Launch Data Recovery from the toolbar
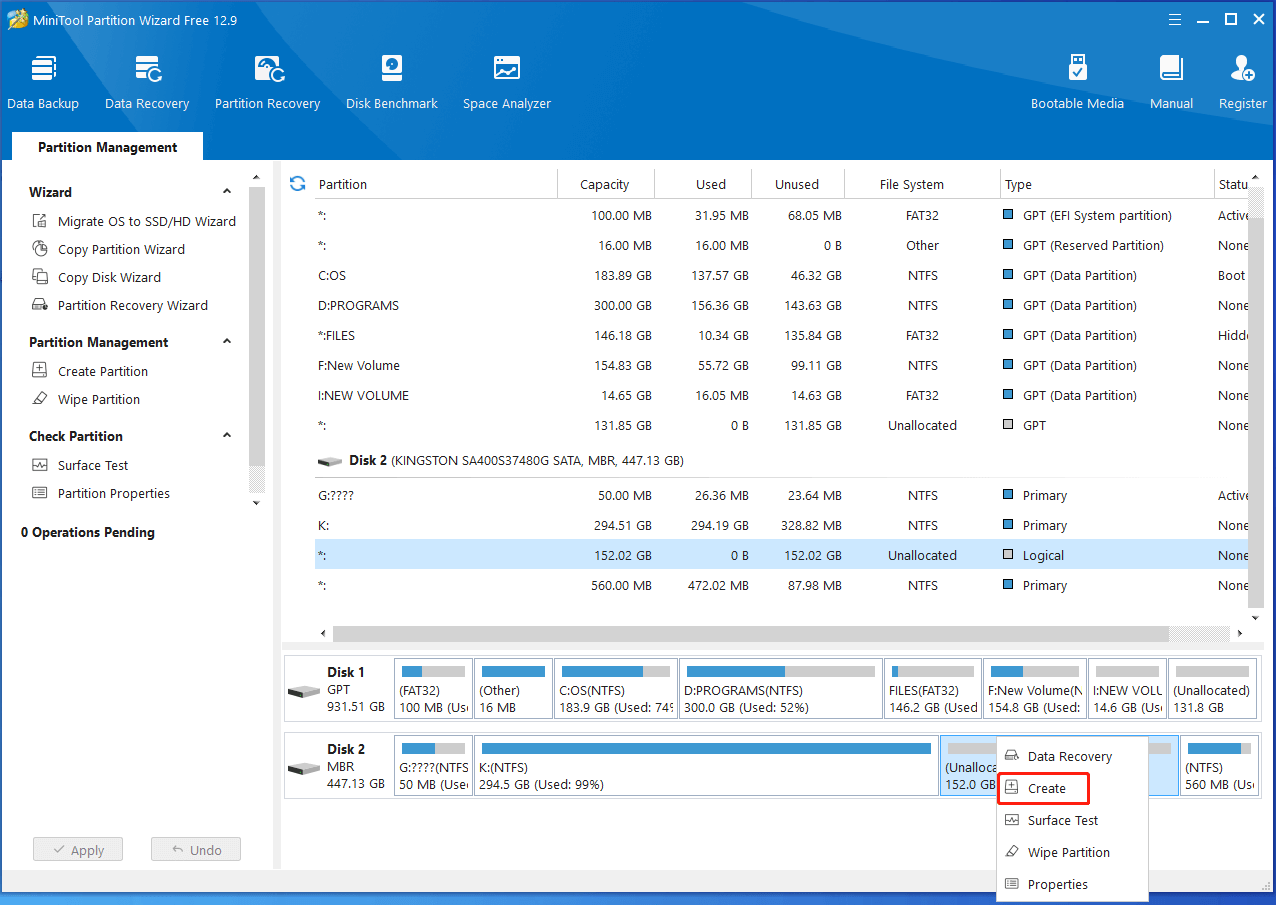 [x=147, y=82]
